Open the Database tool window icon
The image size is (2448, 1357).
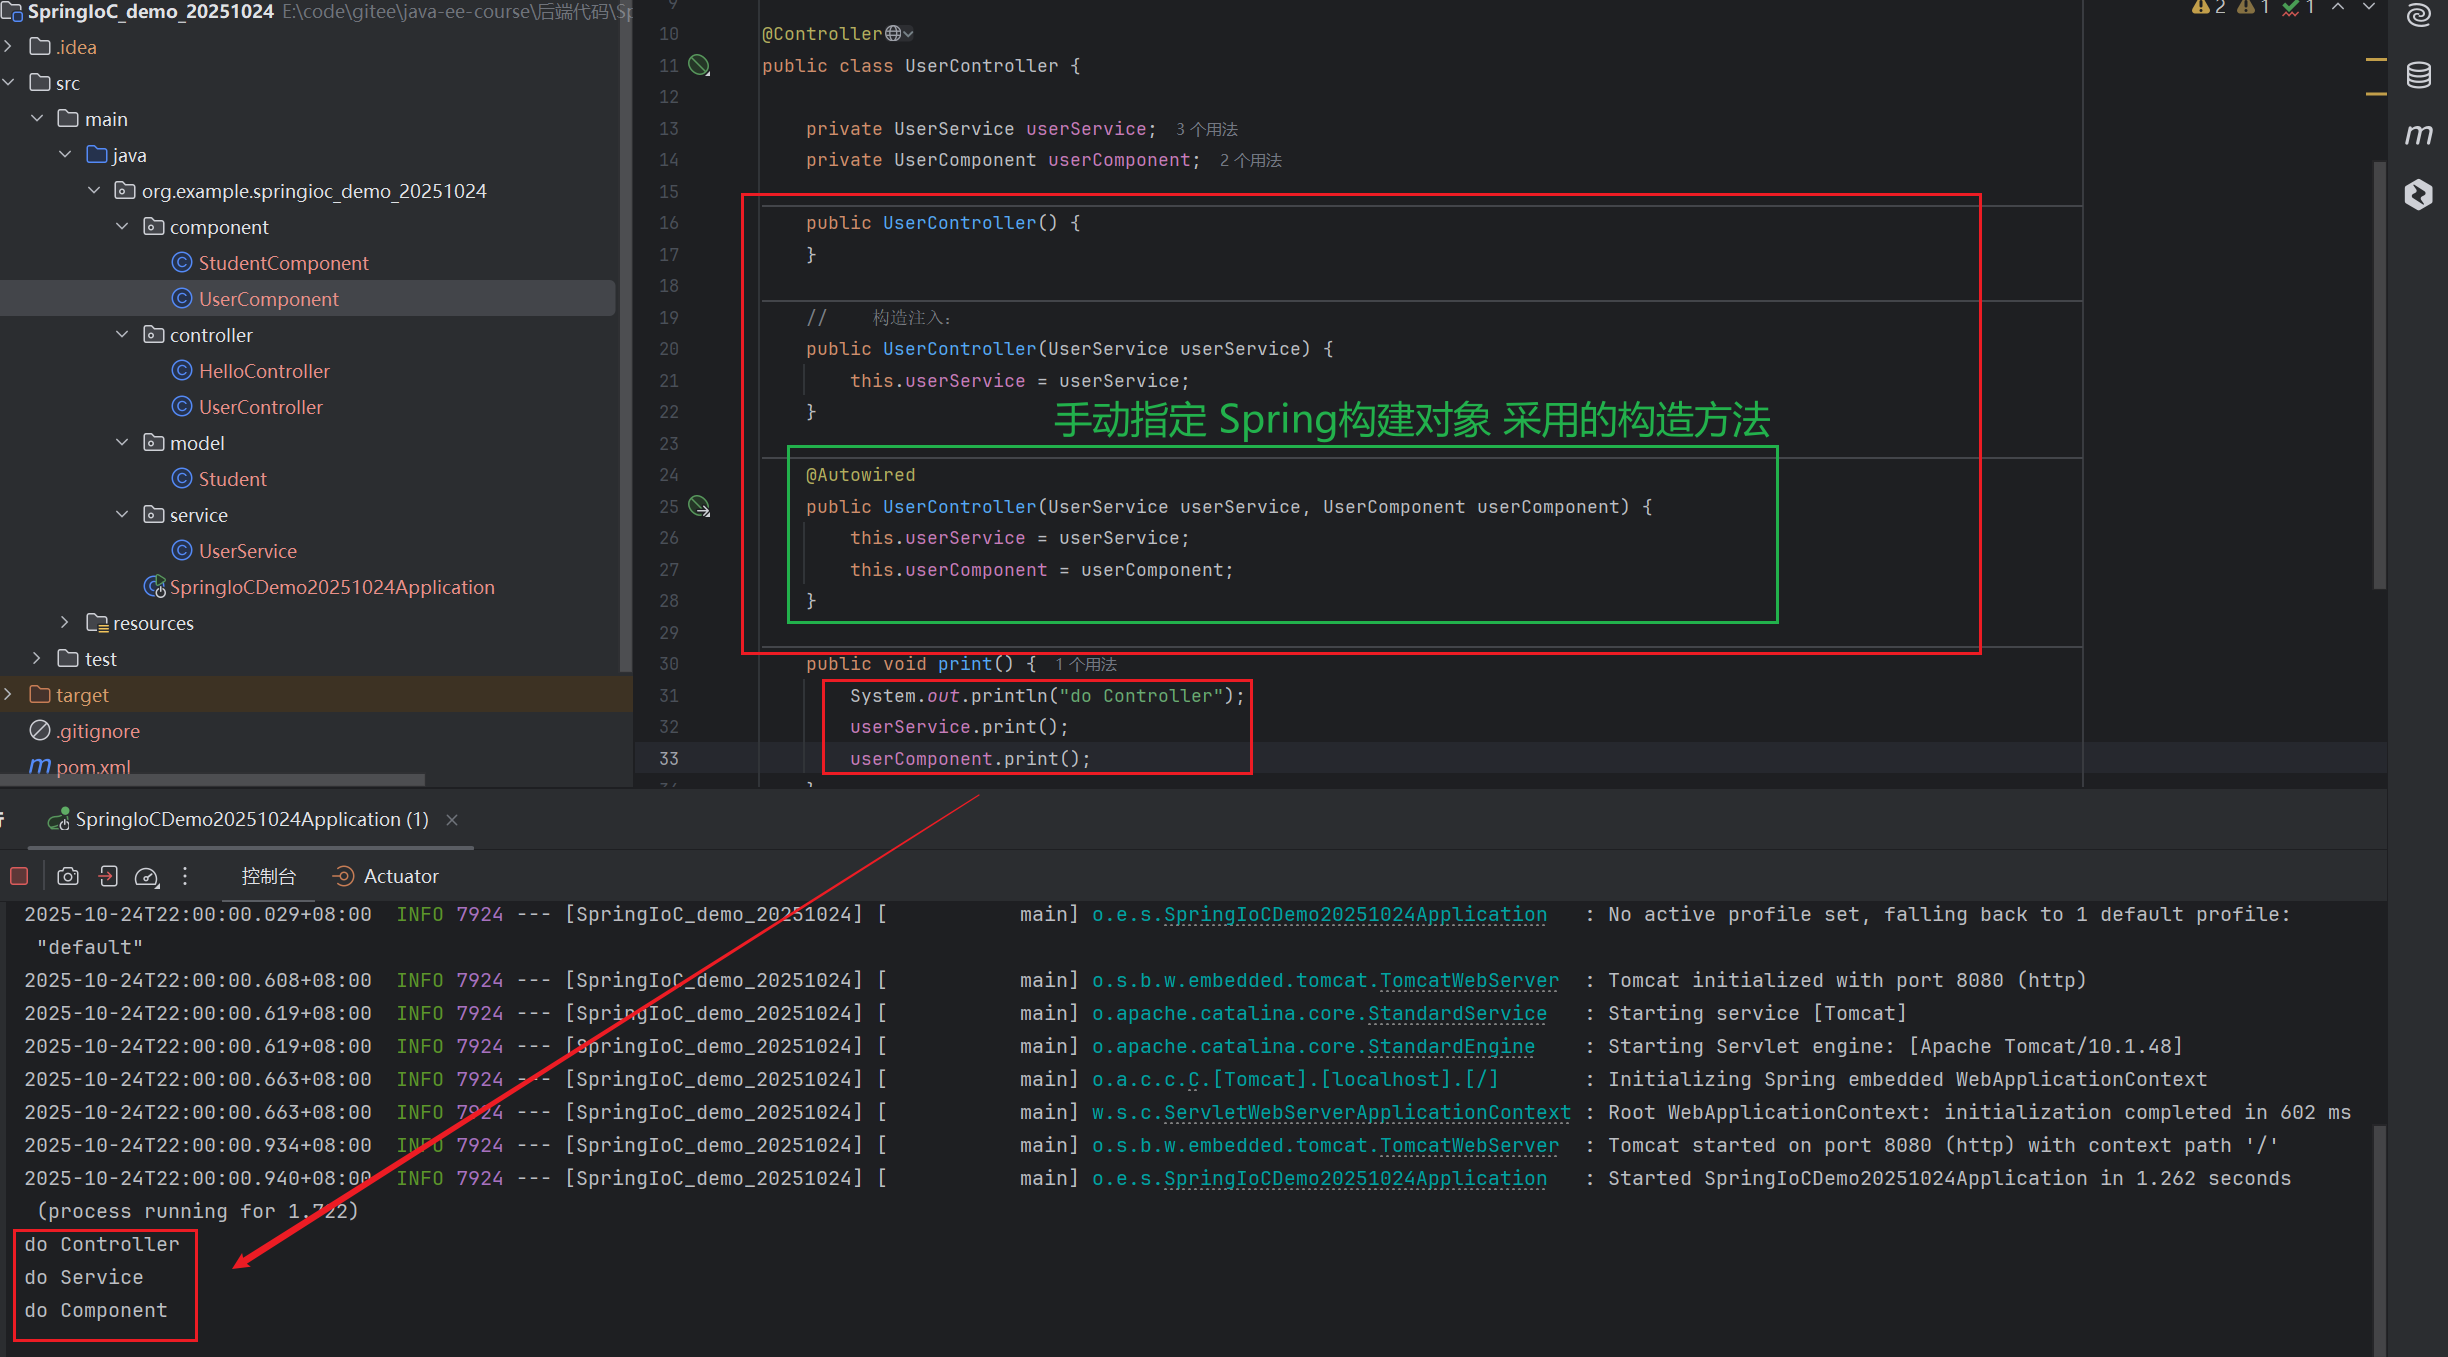[x=2418, y=75]
